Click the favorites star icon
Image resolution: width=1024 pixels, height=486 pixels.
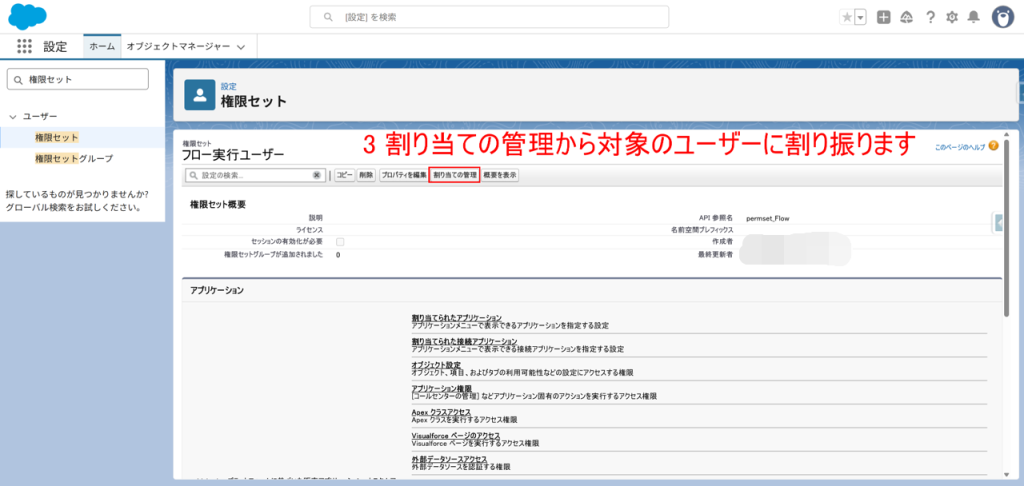pyautogui.click(x=846, y=17)
